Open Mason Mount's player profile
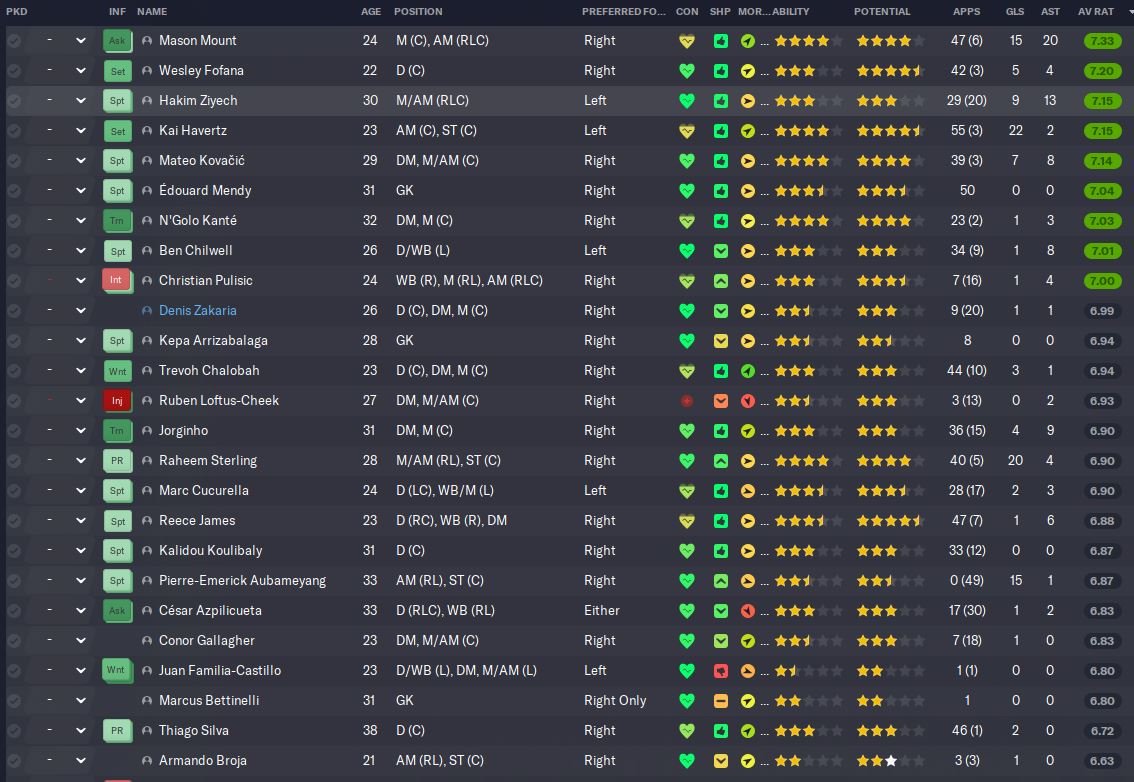This screenshot has width=1134, height=782. (x=197, y=41)
